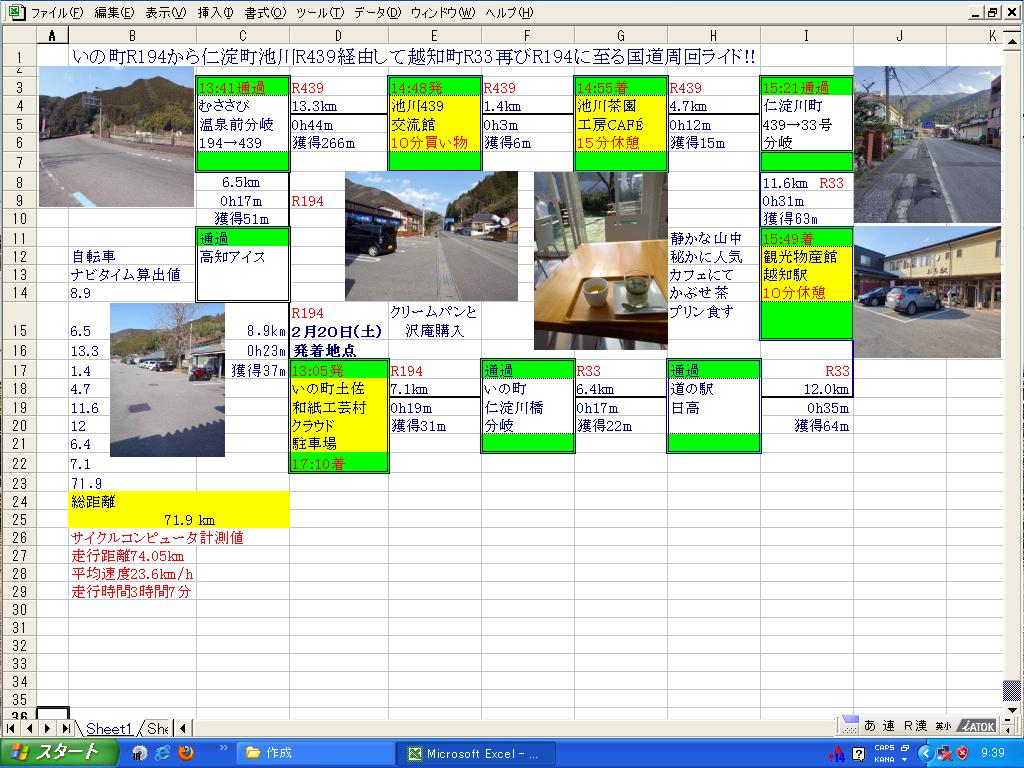Jump to first sheet tab navigation arrow

pyautogui.click(x=11, y=729)
